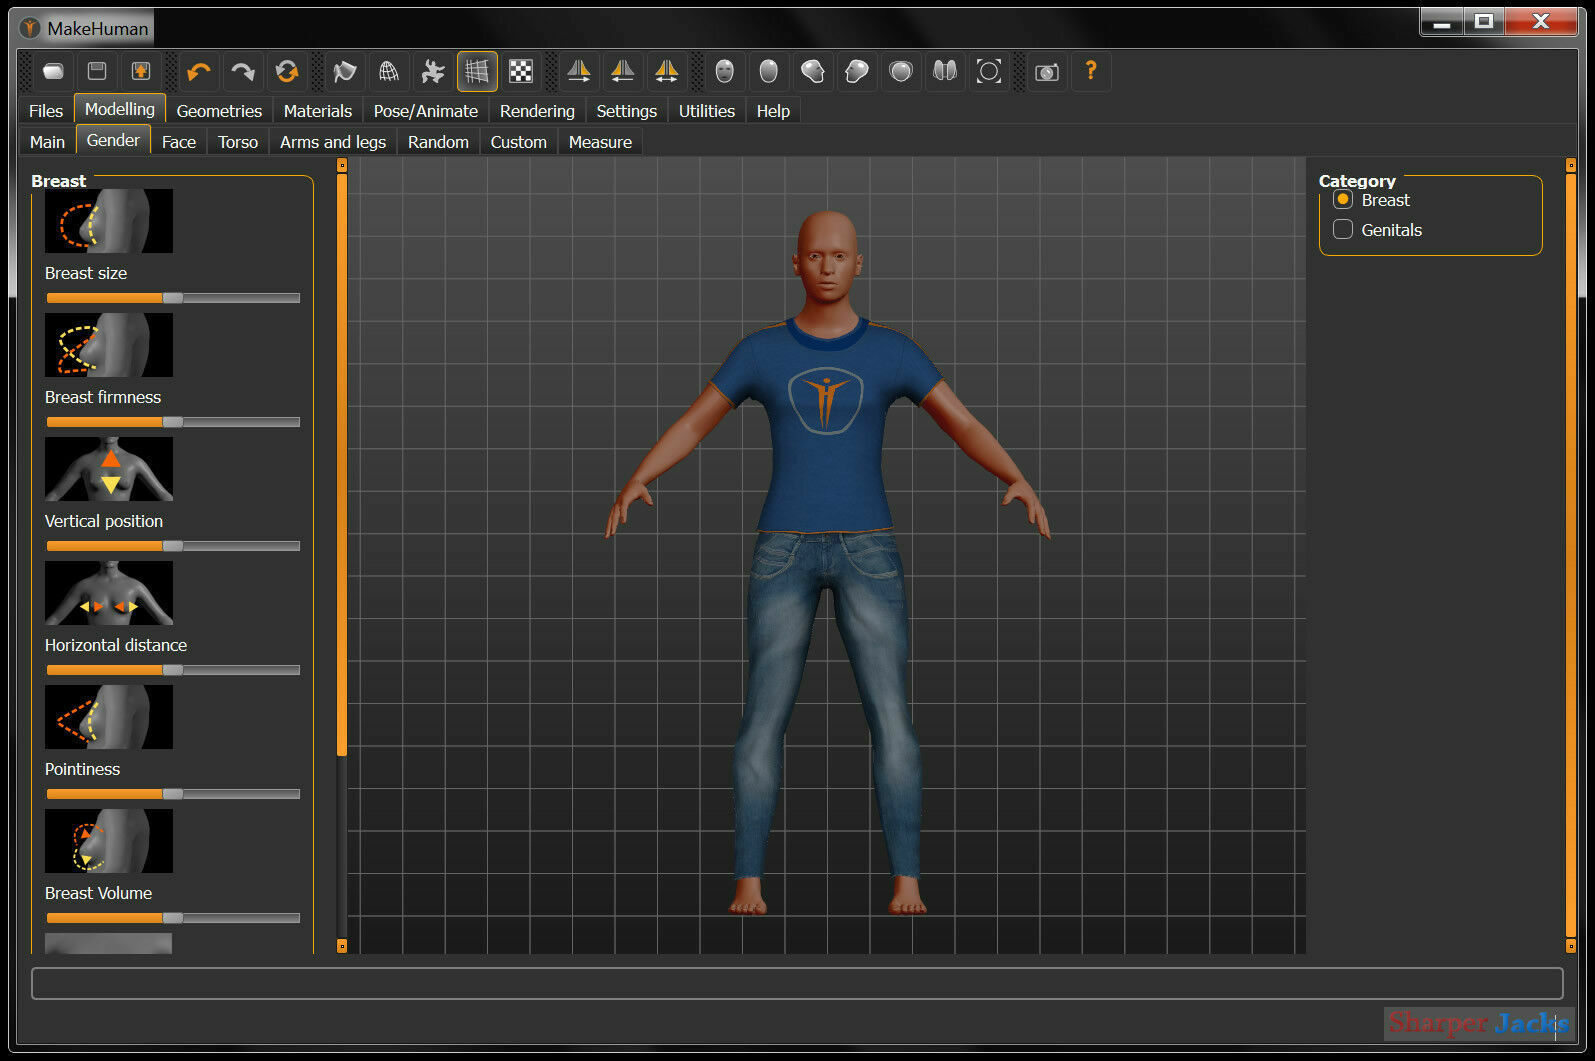Switch to back head view icon
Screen dimensions: 1595x1061
pyautogui.click(x=769, y=71)
